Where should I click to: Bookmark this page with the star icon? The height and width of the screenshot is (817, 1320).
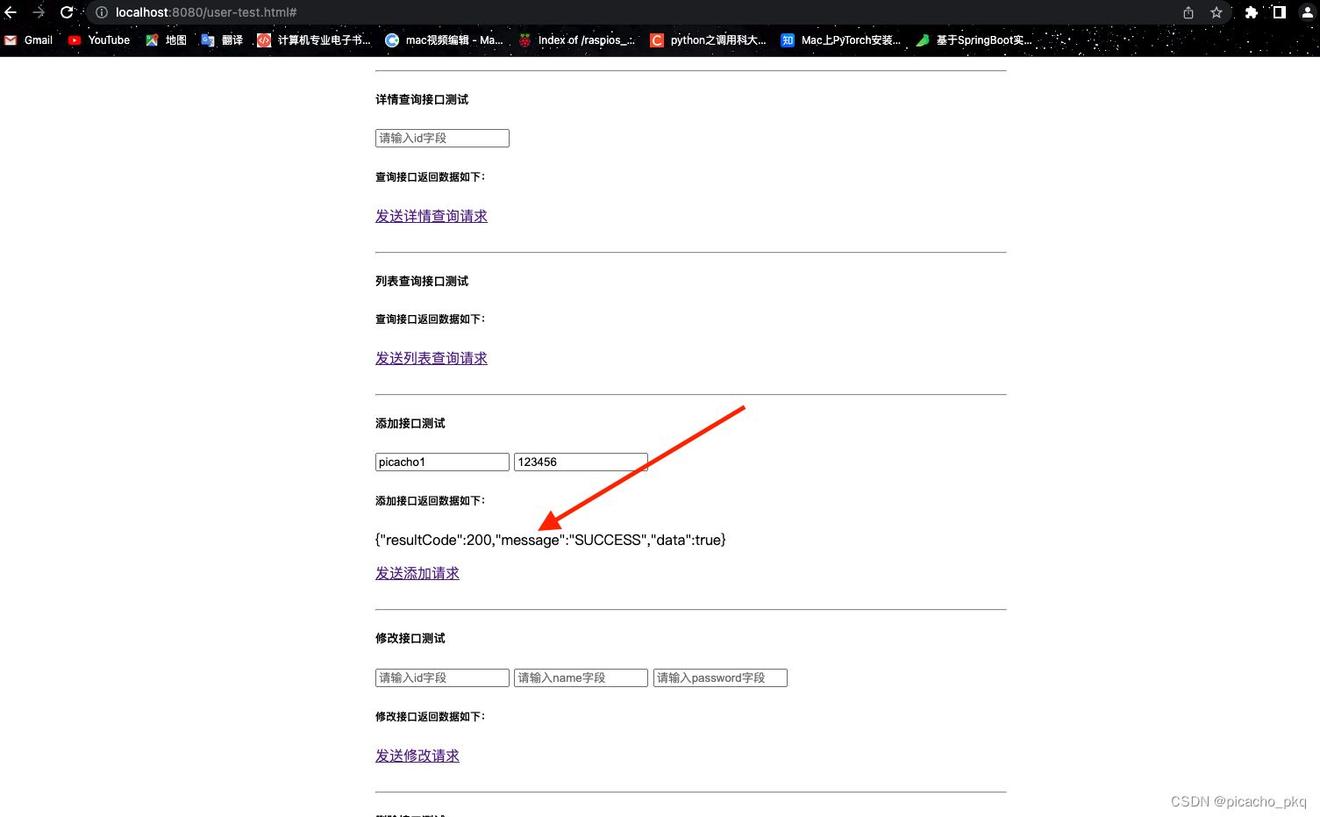point(1216,12)
